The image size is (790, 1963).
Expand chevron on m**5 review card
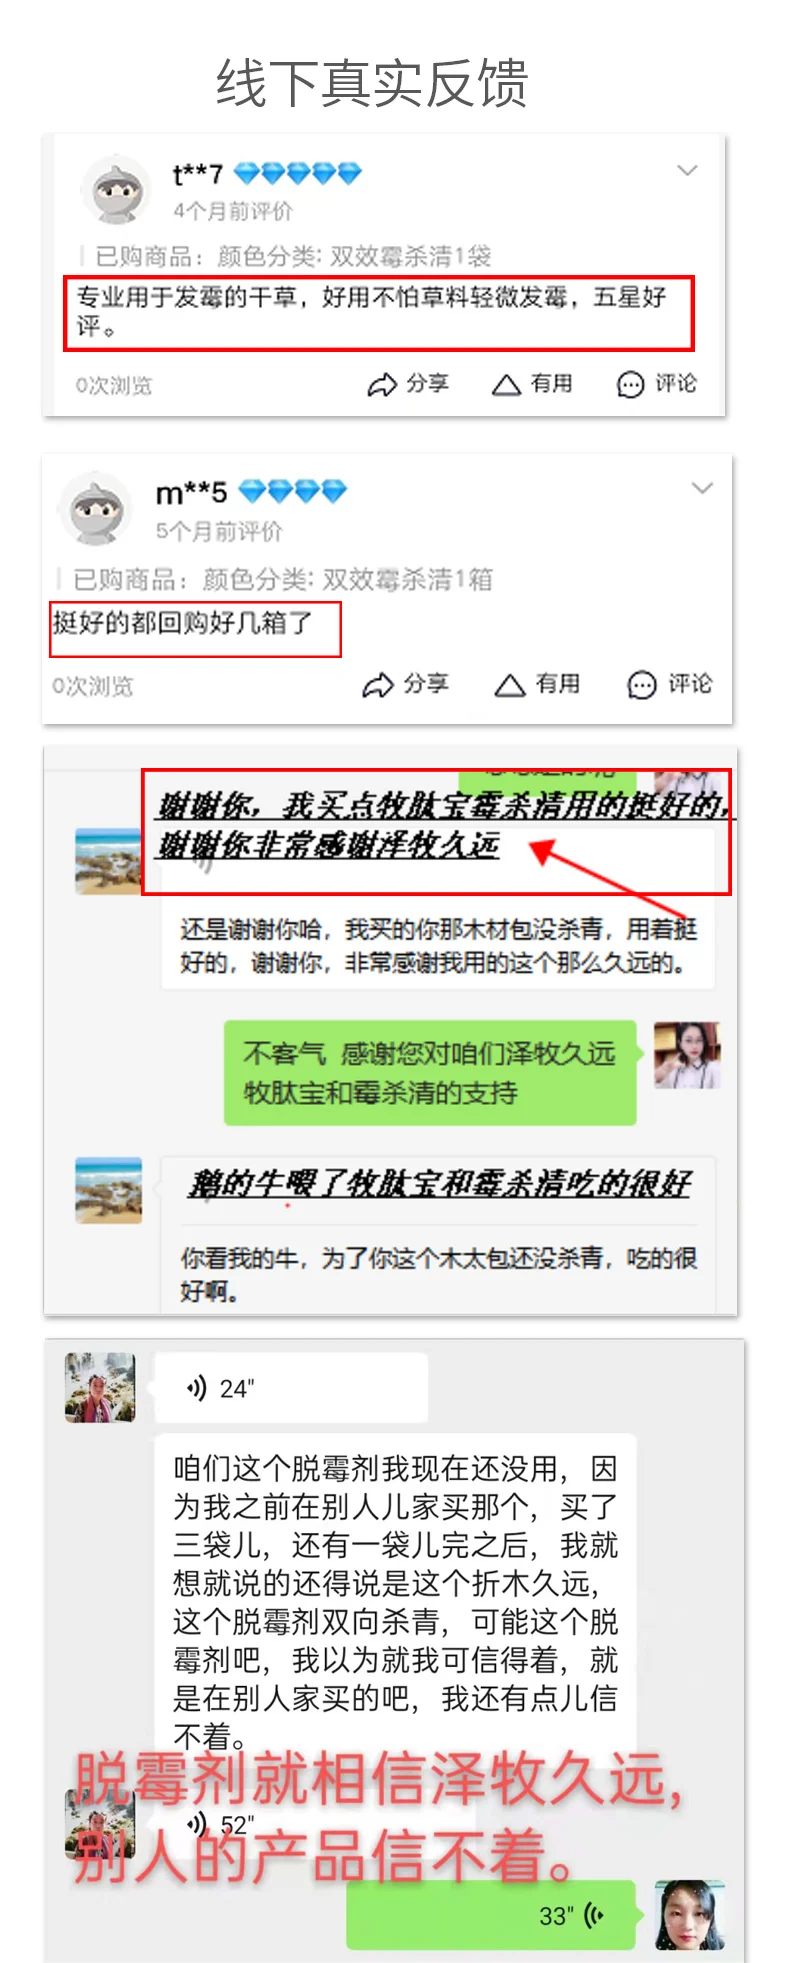(702, 488)
